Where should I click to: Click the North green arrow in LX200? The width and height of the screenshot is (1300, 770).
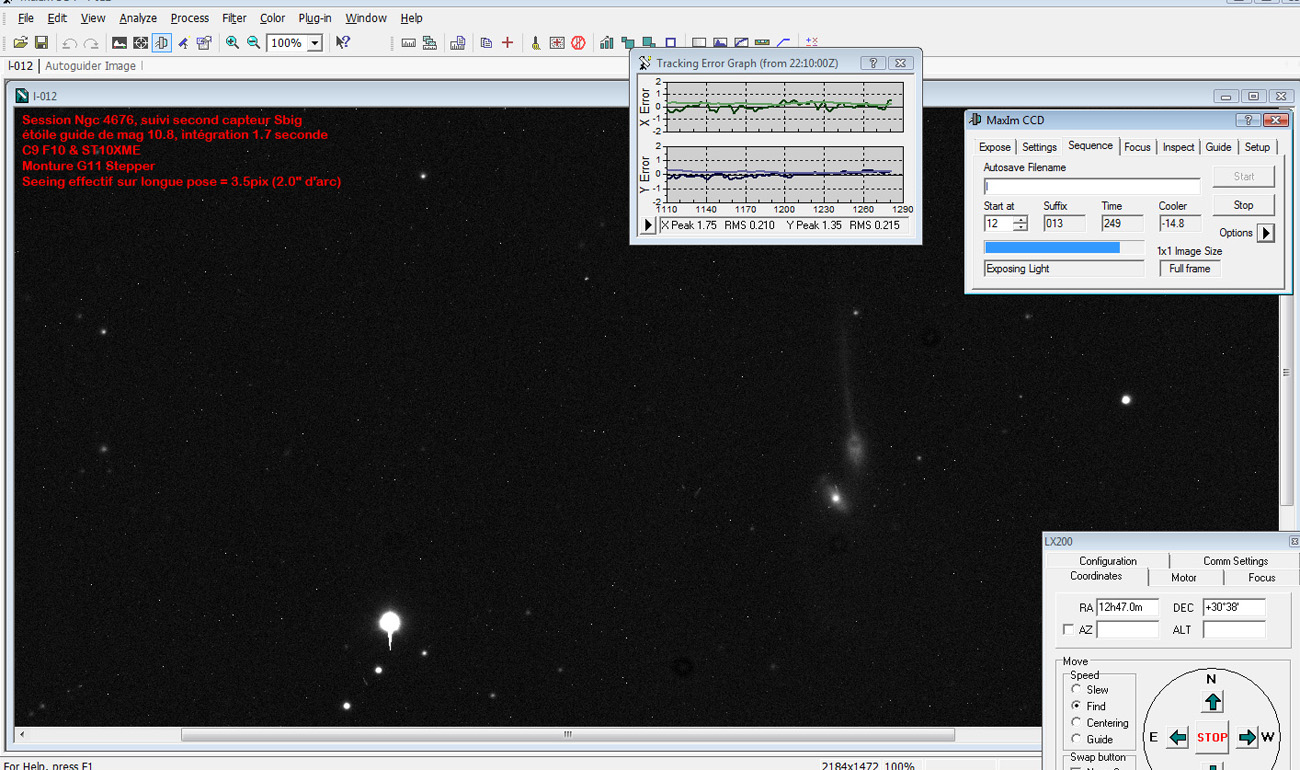pyautogui.click(x=1212, y=702)
